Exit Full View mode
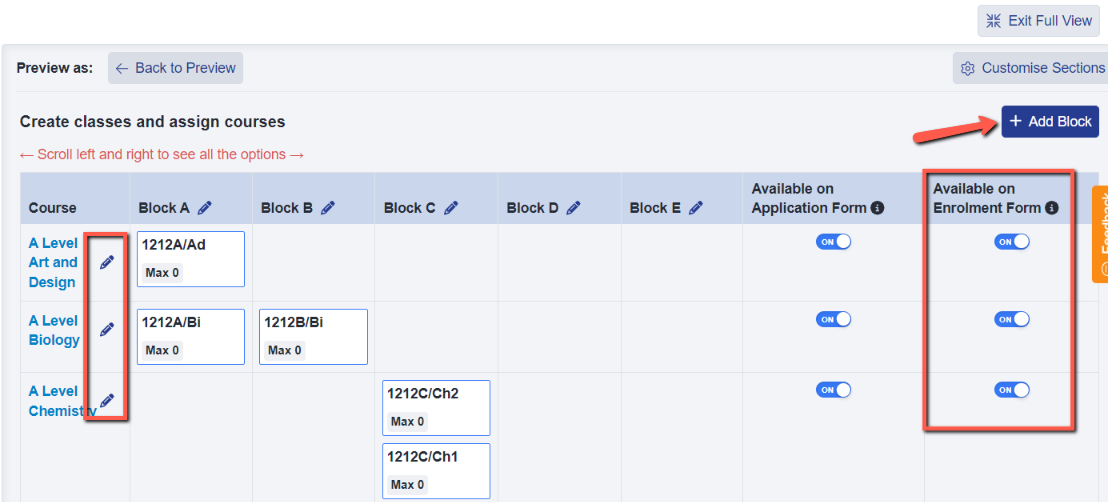 (1038, 21)
